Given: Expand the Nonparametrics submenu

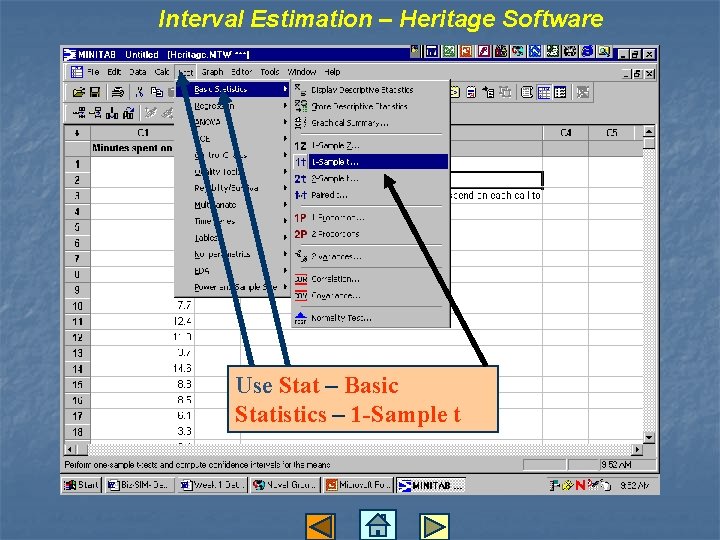Looking at the screenshot, I should pos(232,254).
